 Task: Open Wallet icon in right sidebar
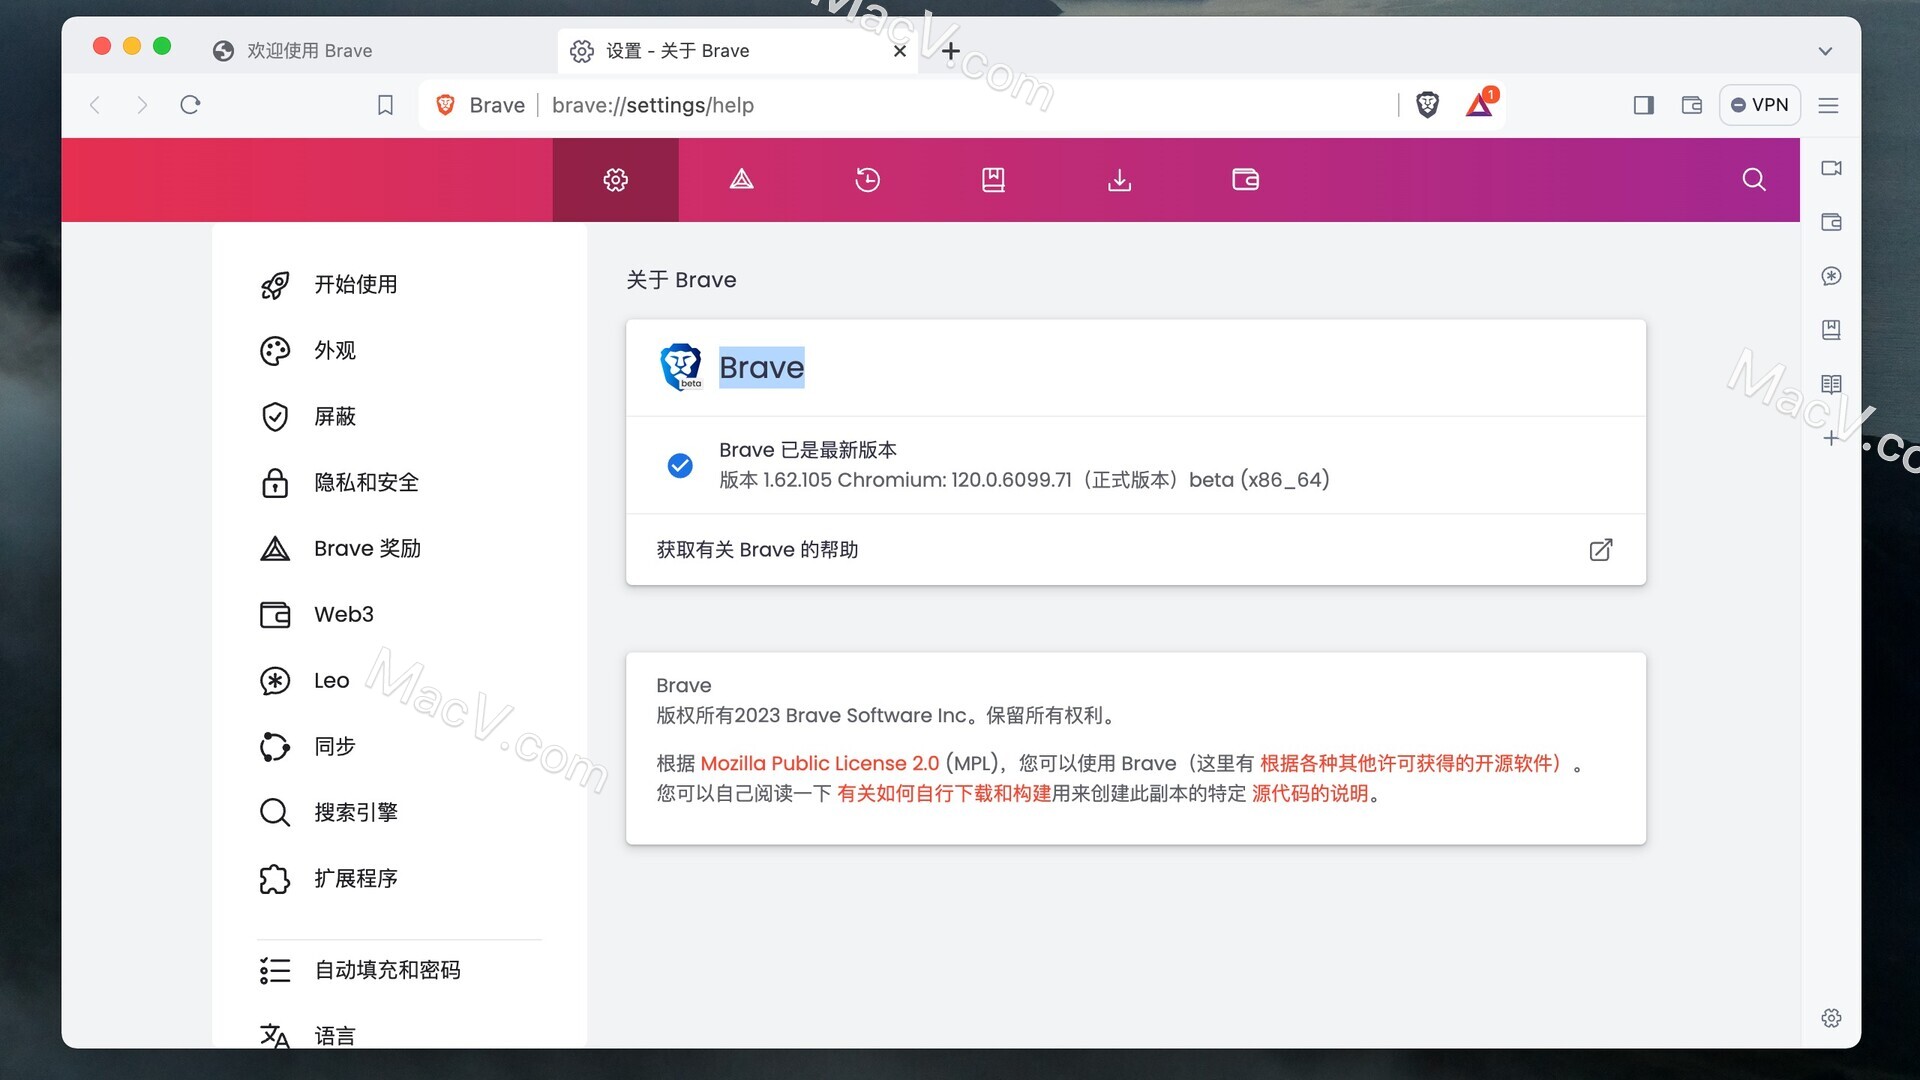pyautogui.click(x=1831, y=222)
